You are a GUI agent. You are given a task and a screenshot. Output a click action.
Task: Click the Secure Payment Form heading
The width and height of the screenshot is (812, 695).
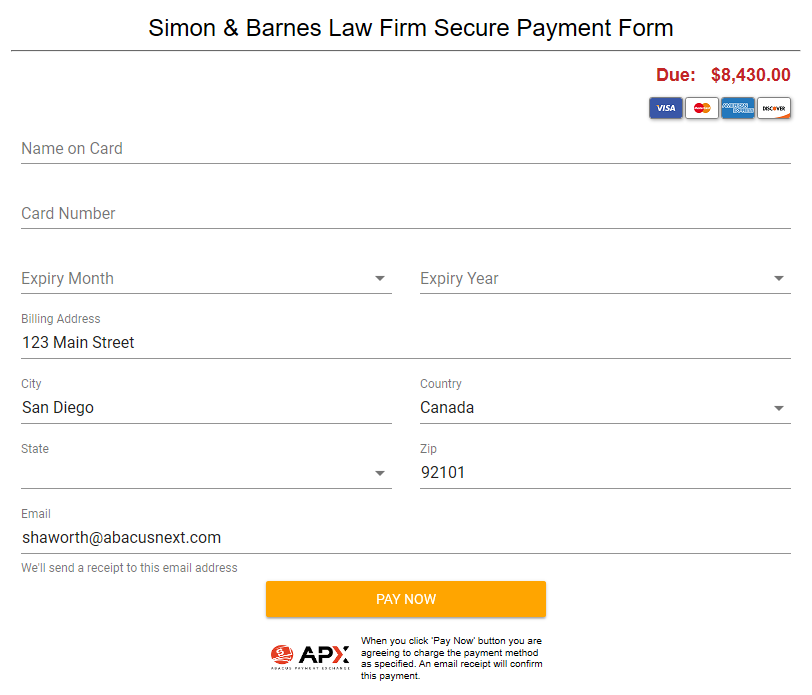[411, 28]
